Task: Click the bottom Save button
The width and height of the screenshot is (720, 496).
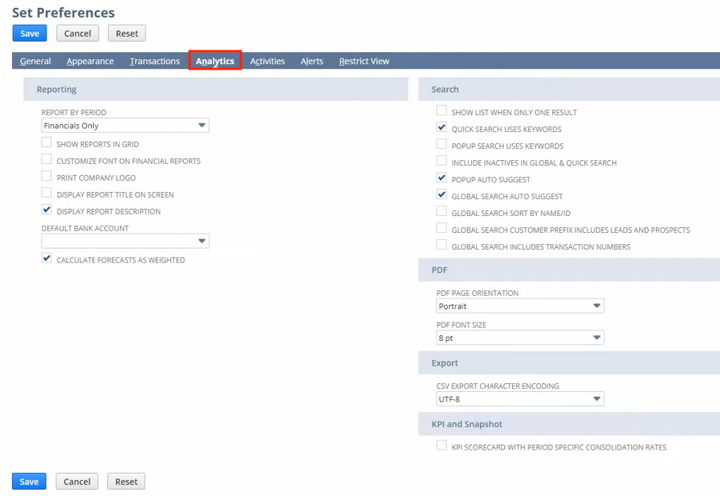Action: click(x=29, y=481)
